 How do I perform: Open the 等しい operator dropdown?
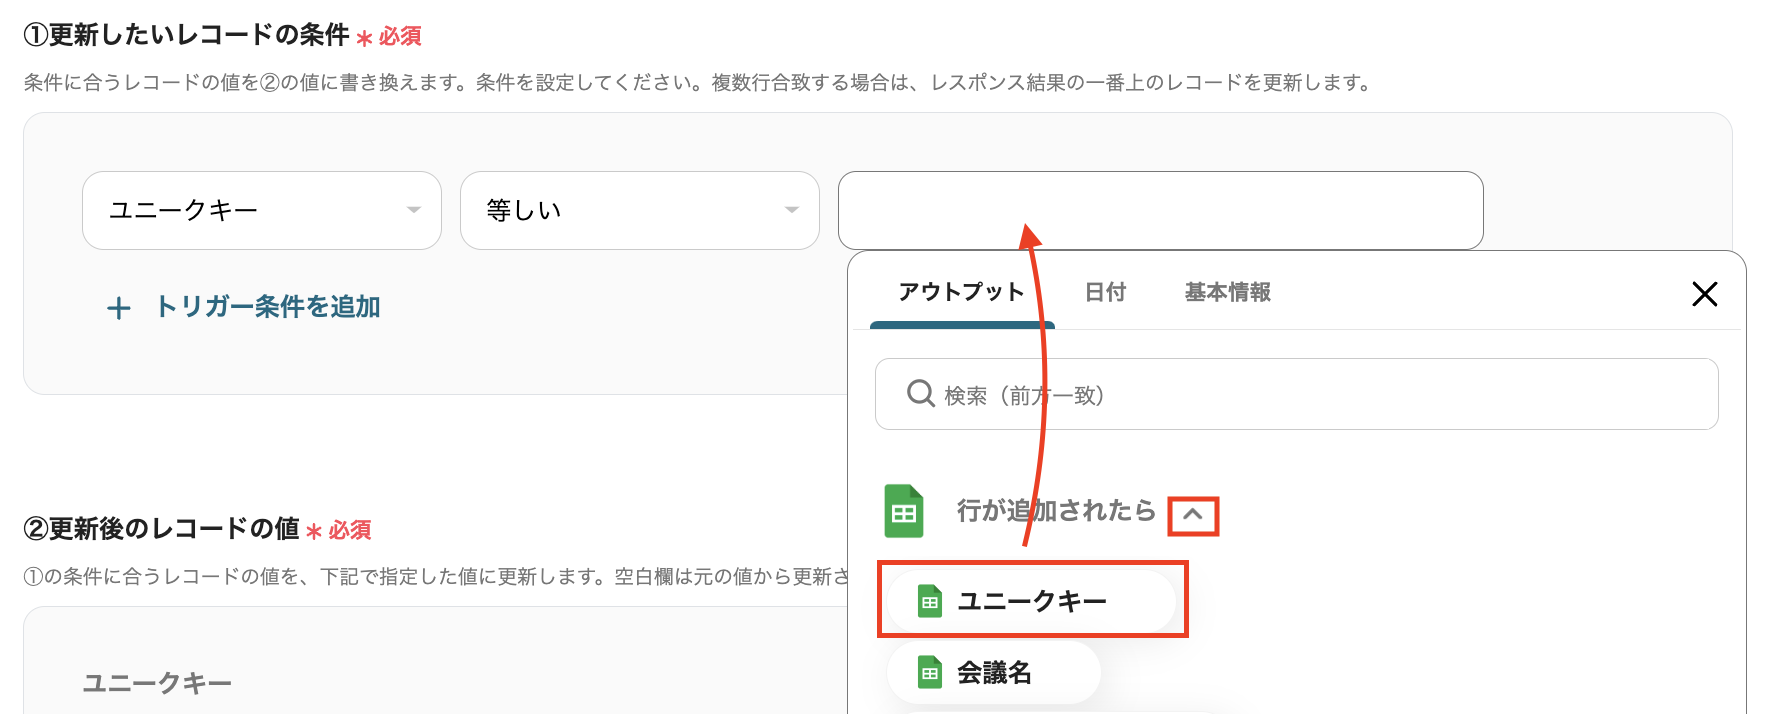pos(640,210)
